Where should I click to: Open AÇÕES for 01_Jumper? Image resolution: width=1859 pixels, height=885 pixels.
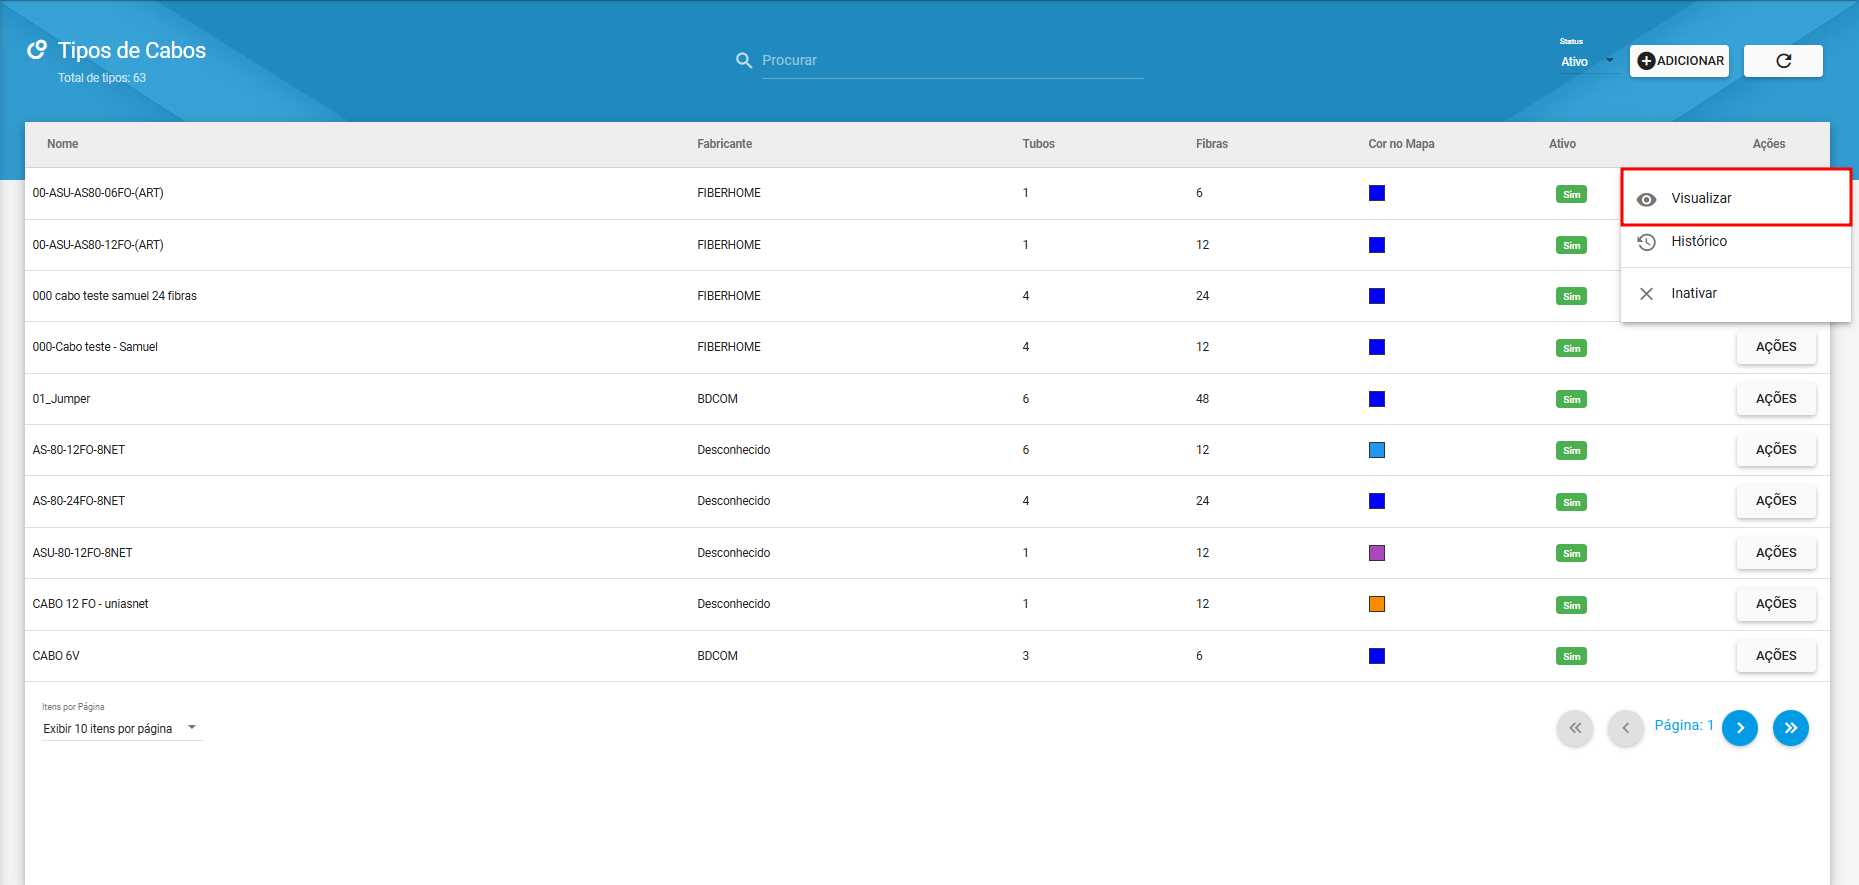1776,399
